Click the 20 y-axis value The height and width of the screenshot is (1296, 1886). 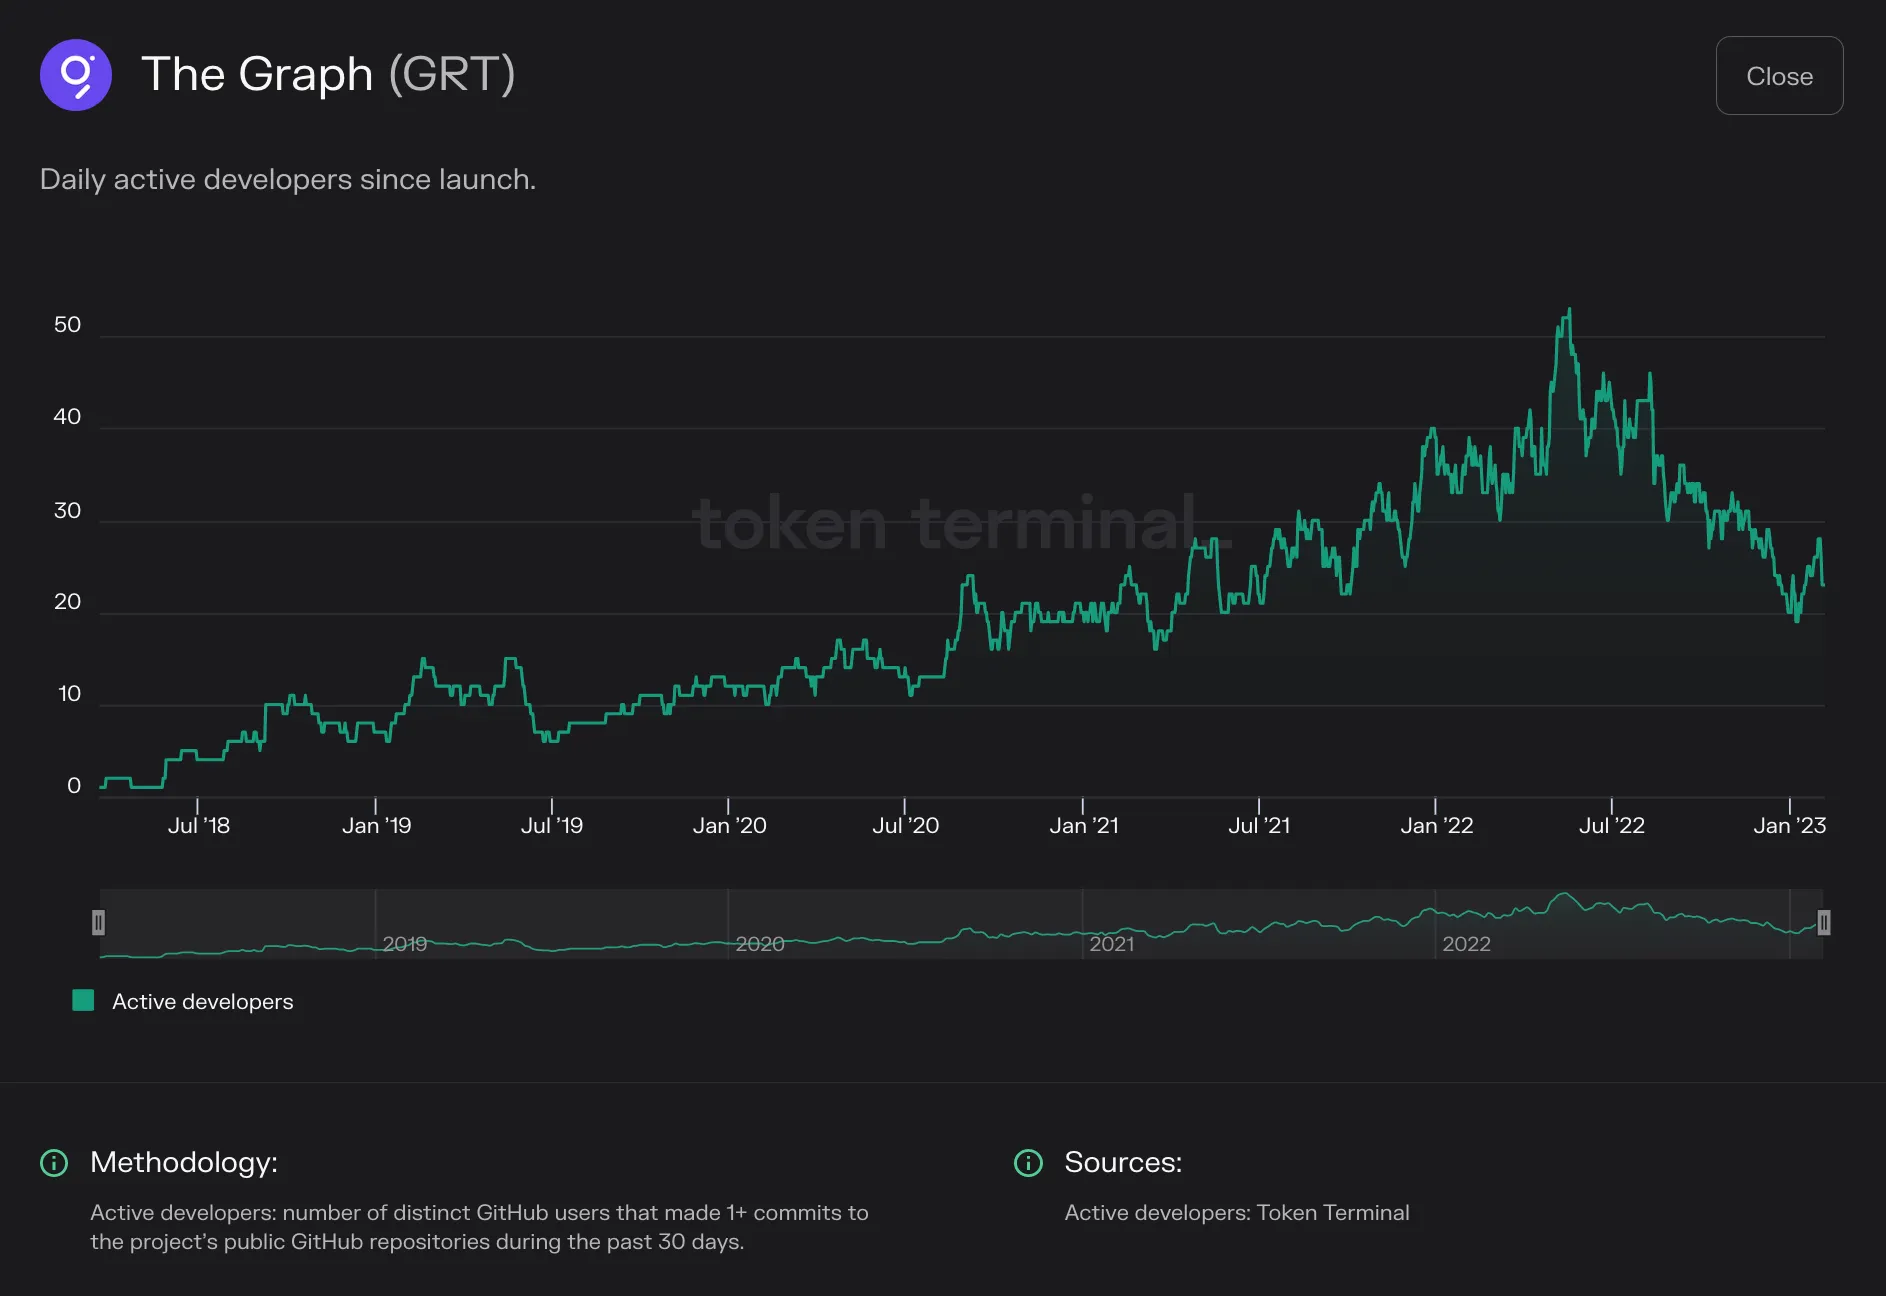67,602
